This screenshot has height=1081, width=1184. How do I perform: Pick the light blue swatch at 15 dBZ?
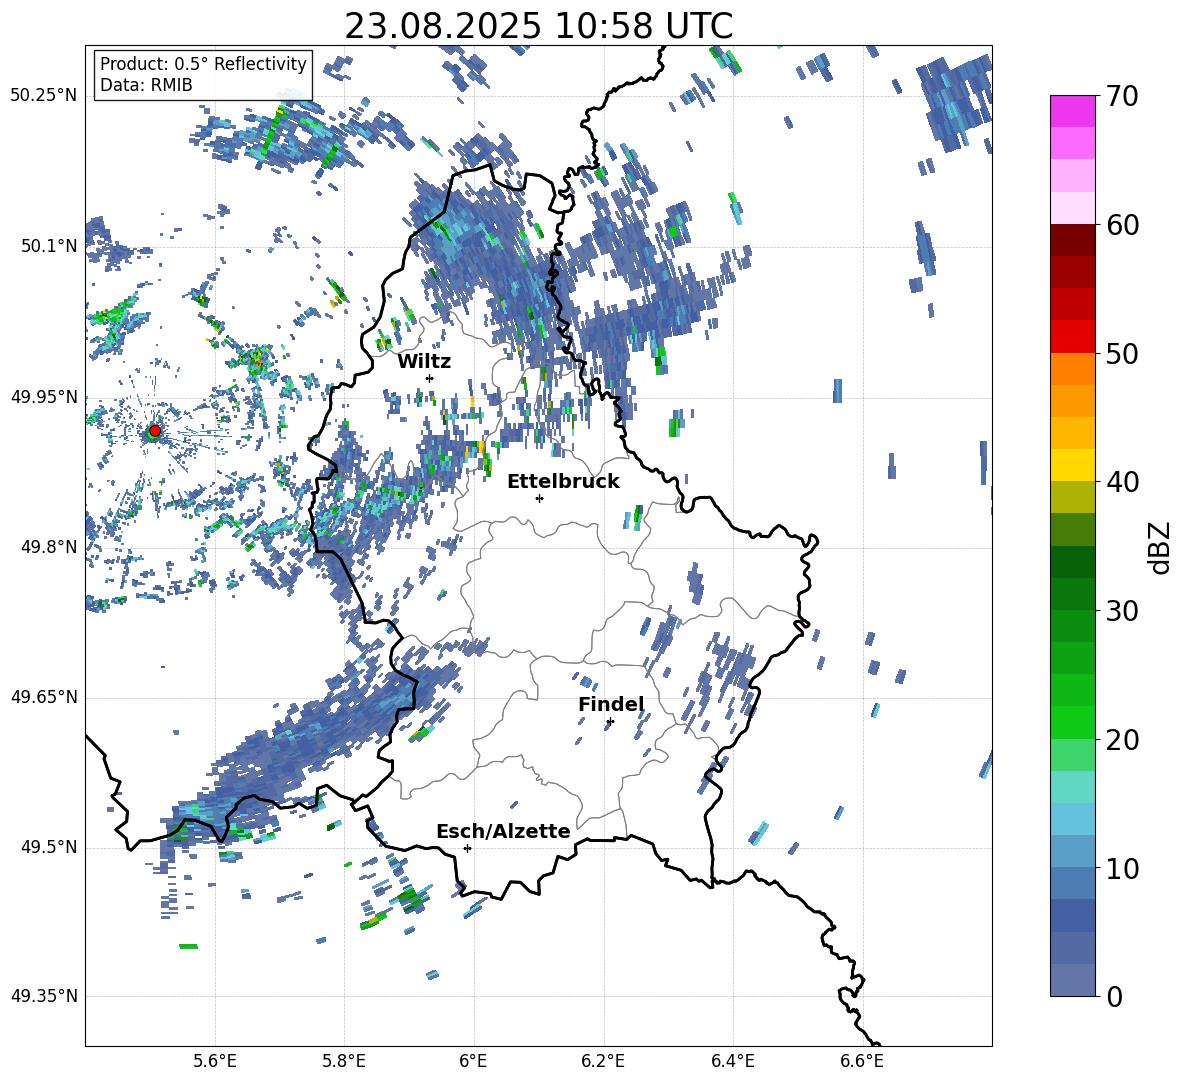coord(1072,819)
